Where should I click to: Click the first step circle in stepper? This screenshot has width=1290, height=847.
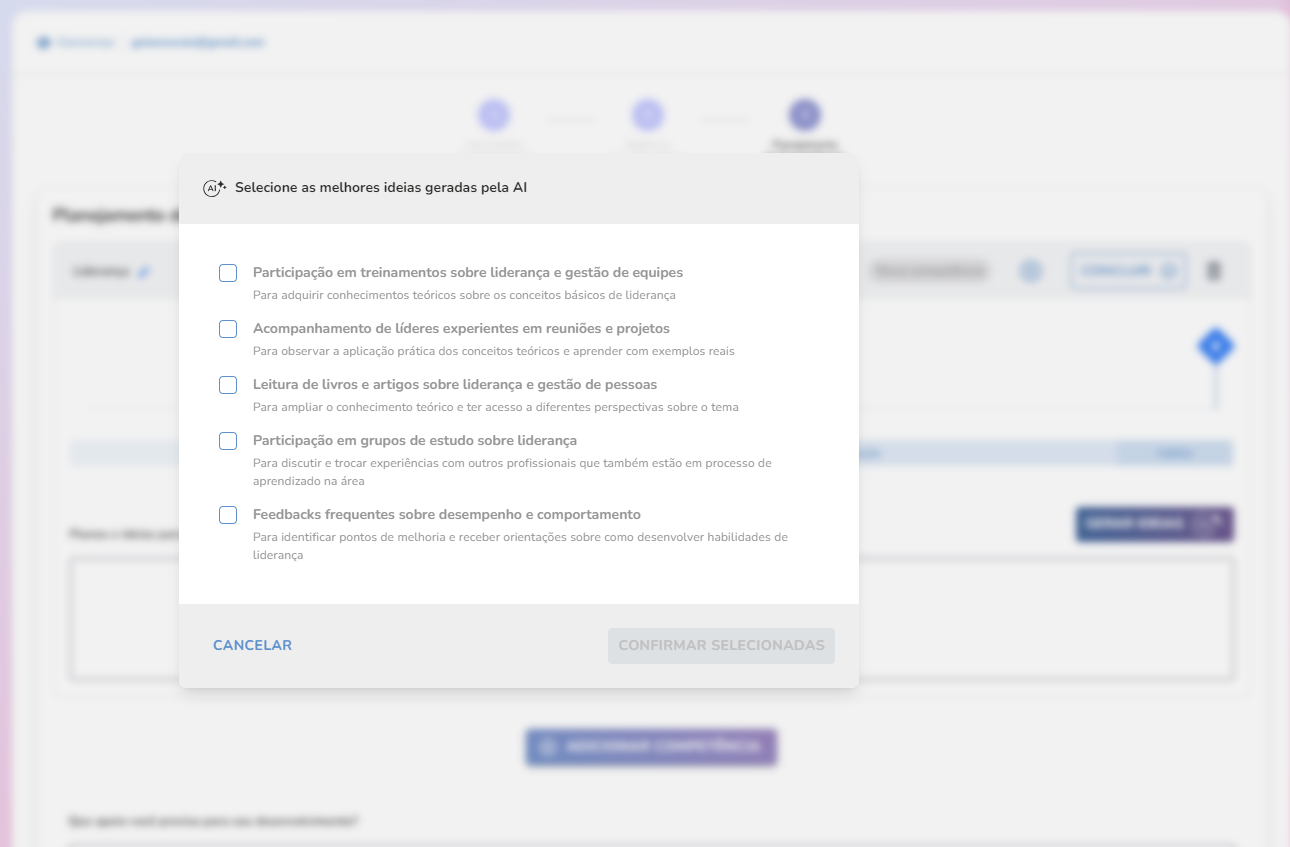point(494,115)
